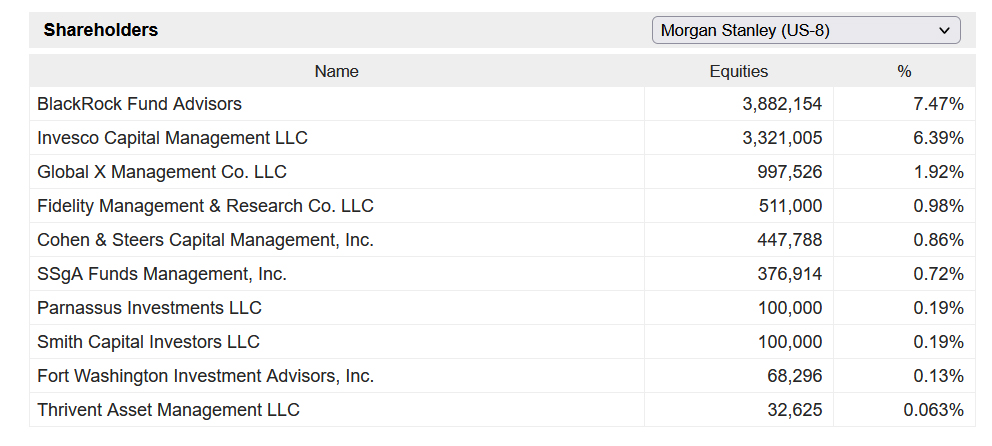992x446 pixels.
Task: Click Global X's 997,526 equities cell
Action: [790, 172]
